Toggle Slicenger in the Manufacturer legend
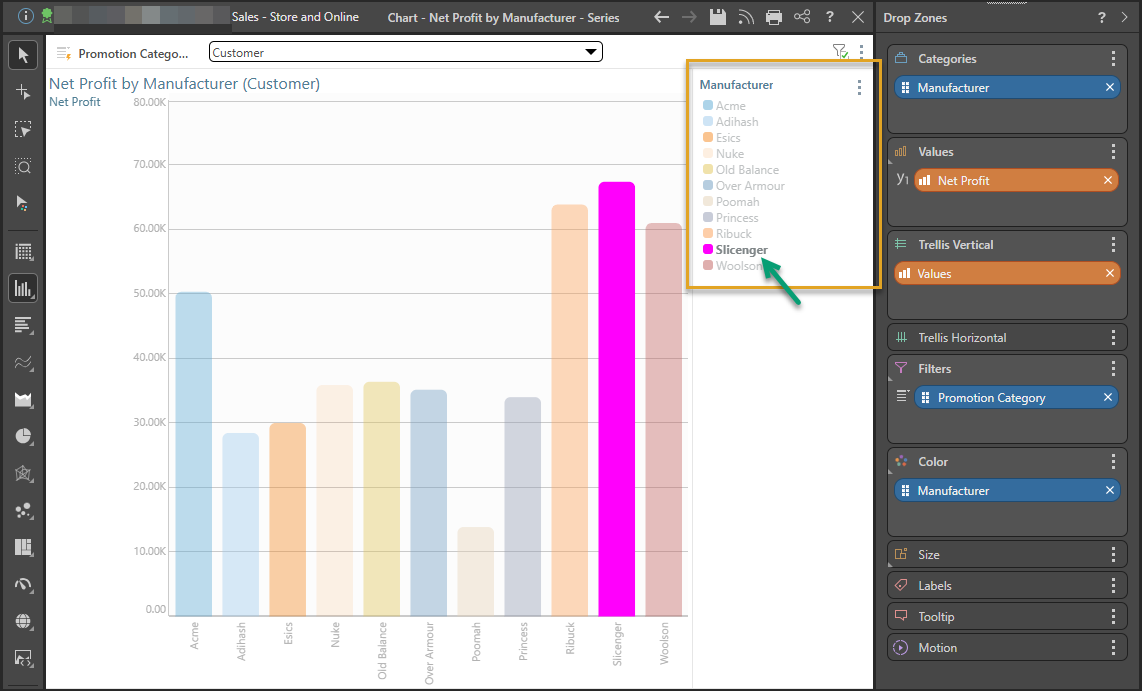1142x691 pixels. [741, 250]
